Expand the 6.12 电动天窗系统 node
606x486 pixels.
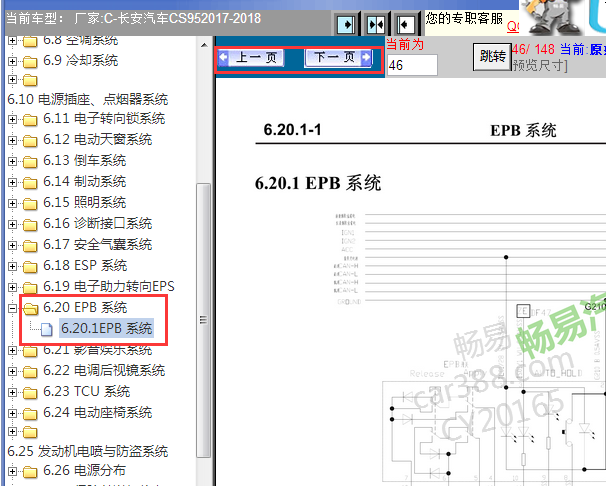click(12, 140)
